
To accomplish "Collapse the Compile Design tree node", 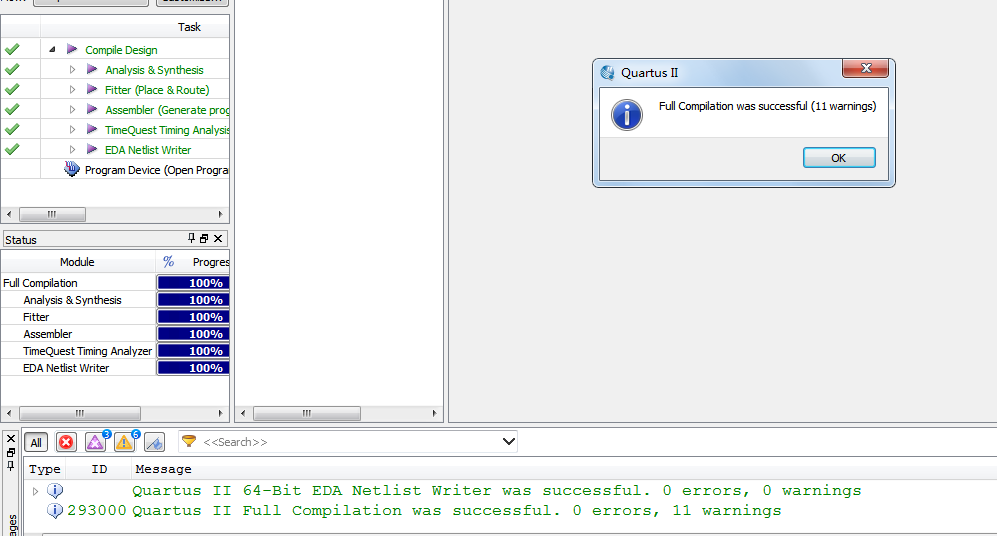I will [x=52, y=50].
